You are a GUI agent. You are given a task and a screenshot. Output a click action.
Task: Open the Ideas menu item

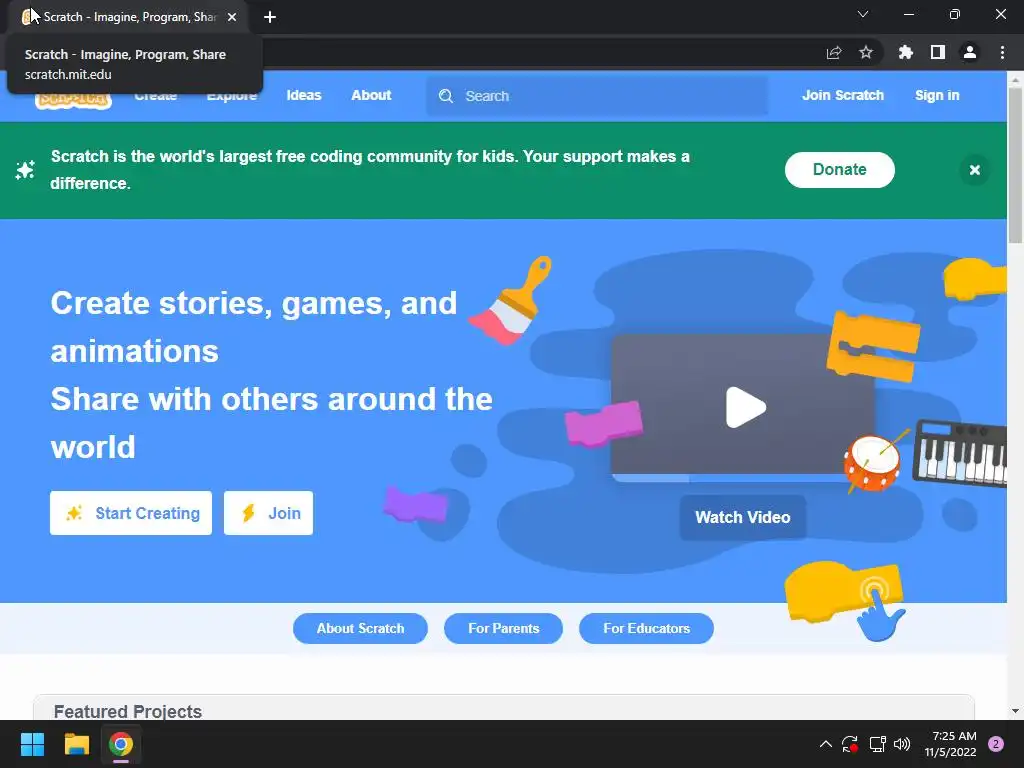click(x=304, y=95)
